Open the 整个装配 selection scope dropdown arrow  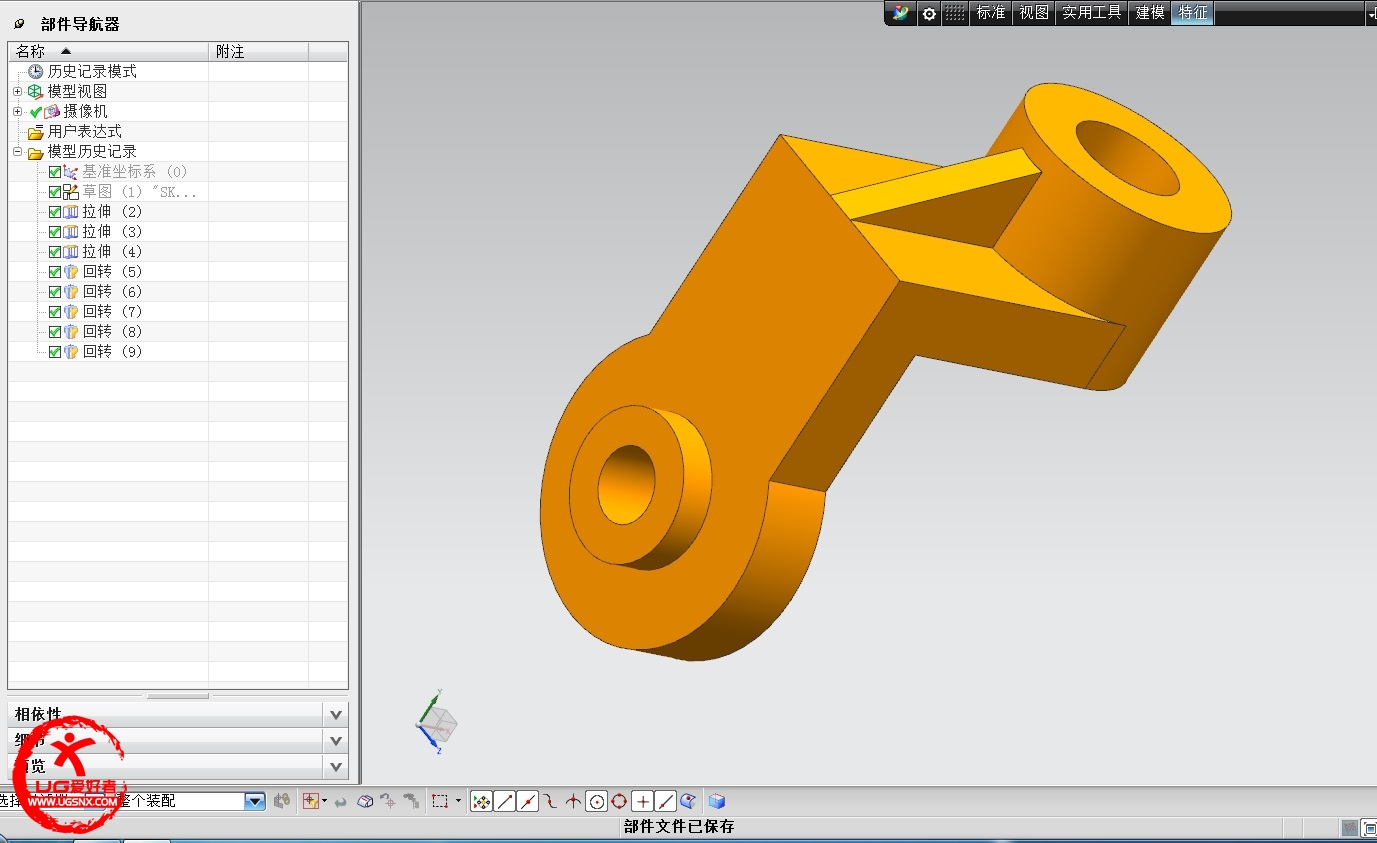pos(255,801)
